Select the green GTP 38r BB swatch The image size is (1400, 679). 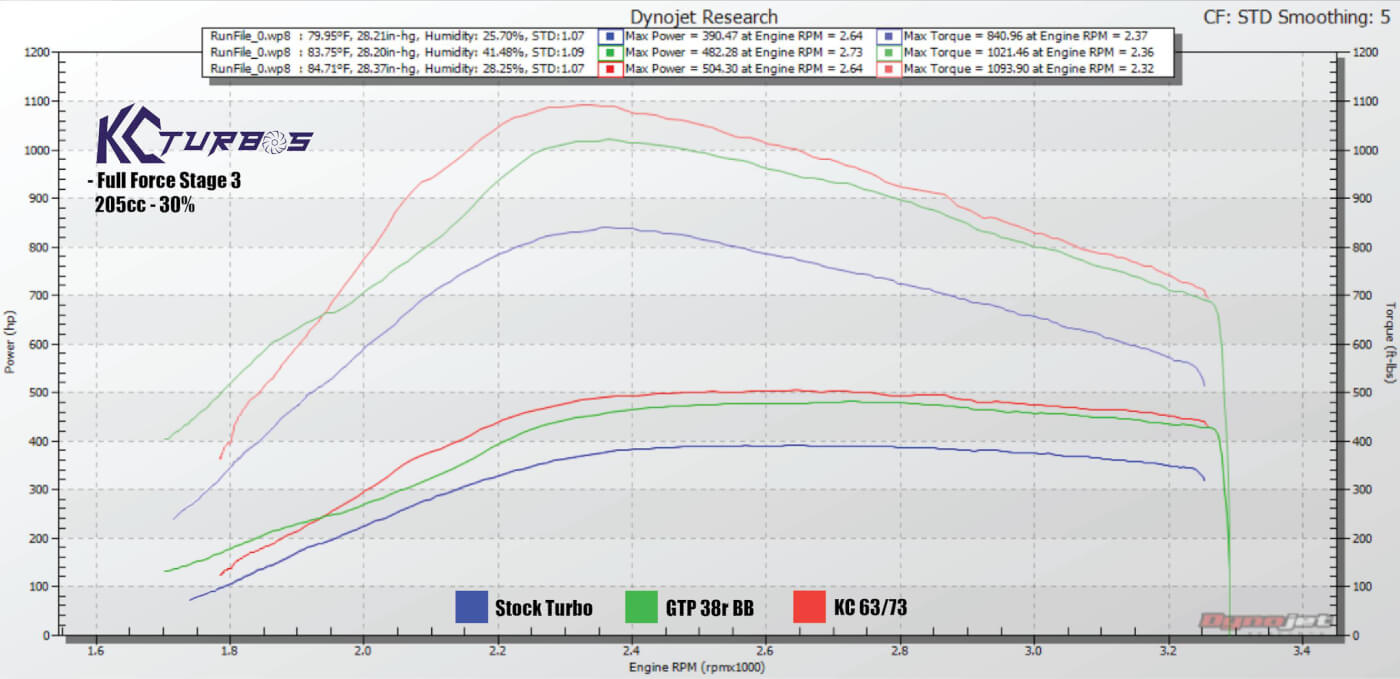640,606
